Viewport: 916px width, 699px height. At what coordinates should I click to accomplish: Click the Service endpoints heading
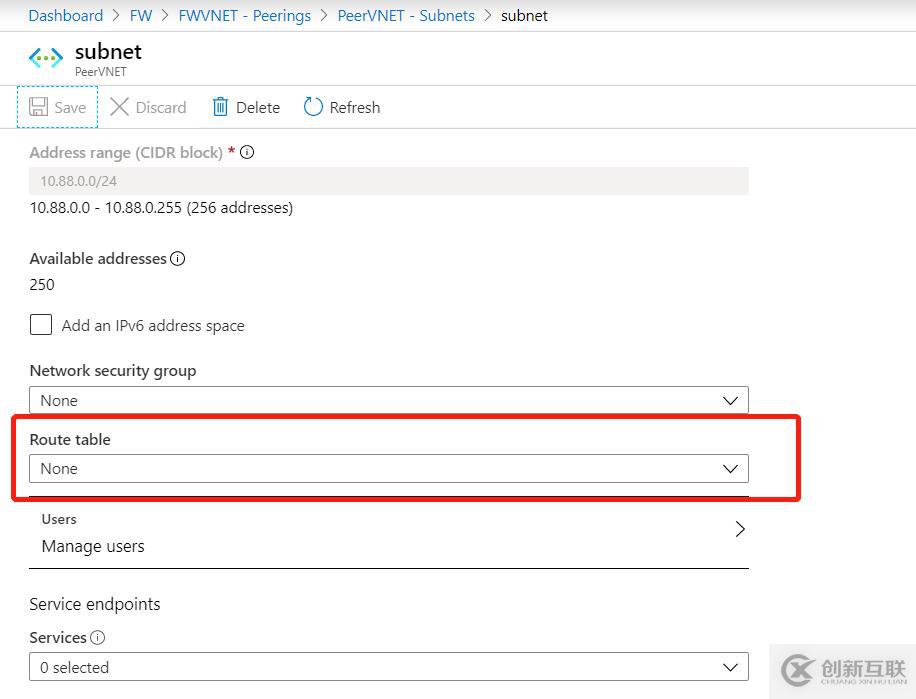[95, 604]
